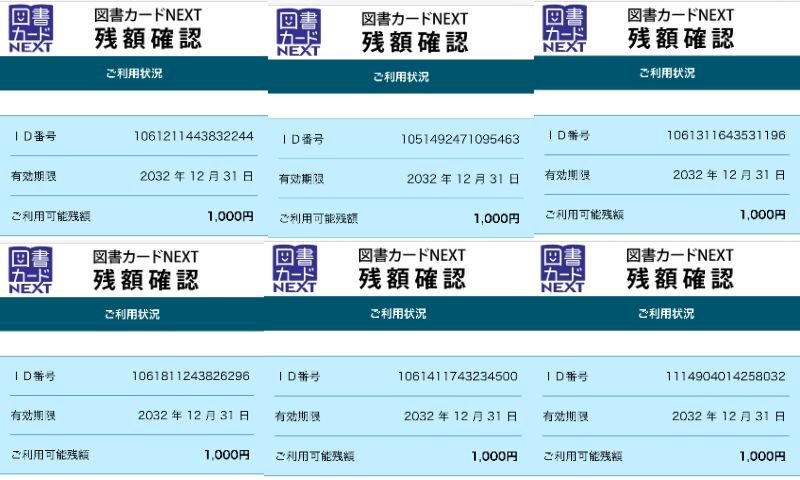This screenshot has width=800, height=480.
Task: Select ID number 1114904014258032
Action: pyautogui.click(x=726, y=376)
